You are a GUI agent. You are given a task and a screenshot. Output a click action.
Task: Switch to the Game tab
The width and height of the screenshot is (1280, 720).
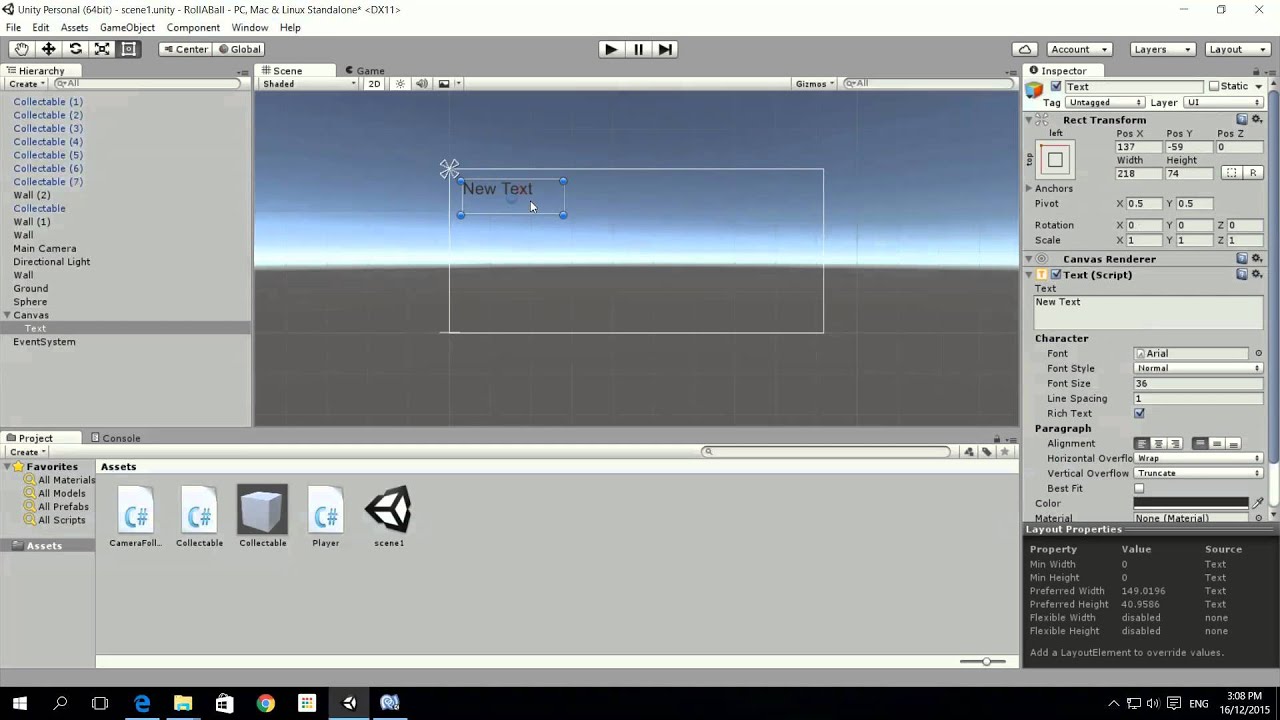pyautogui.click(x=365, y=71)
